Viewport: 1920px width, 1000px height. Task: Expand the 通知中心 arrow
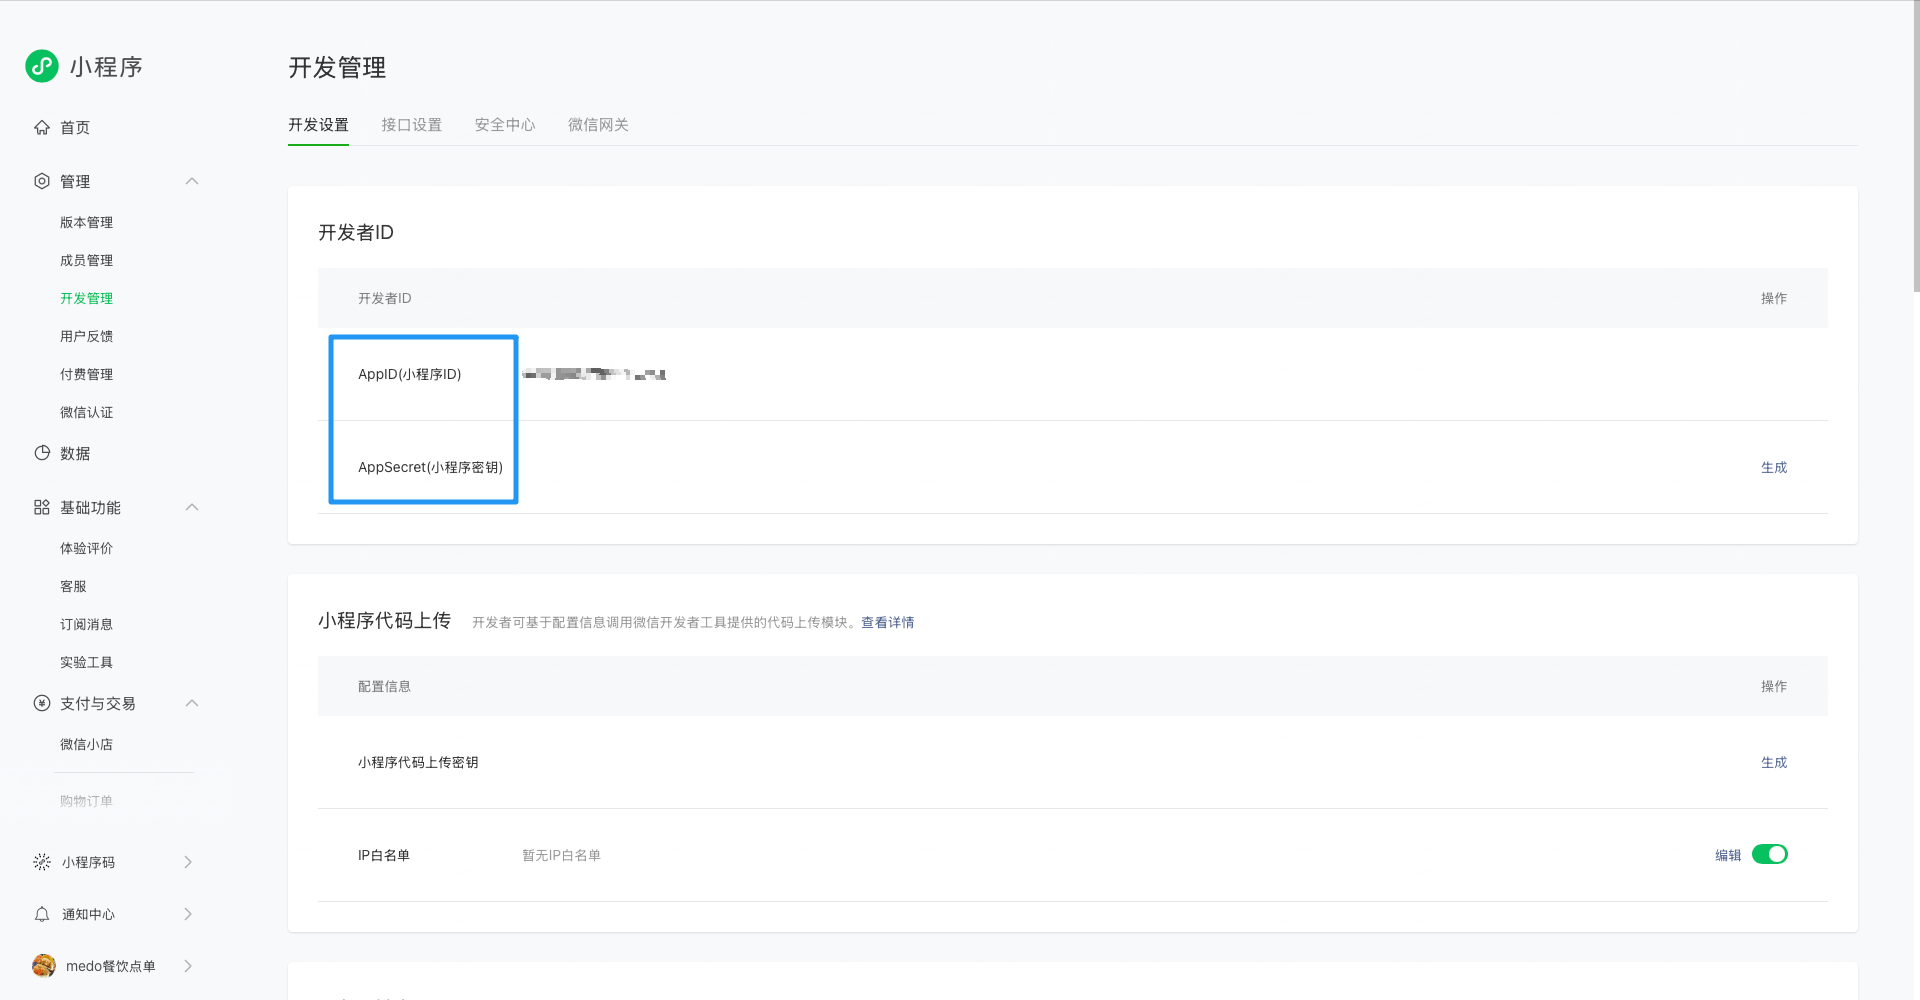tap(188, 914)
